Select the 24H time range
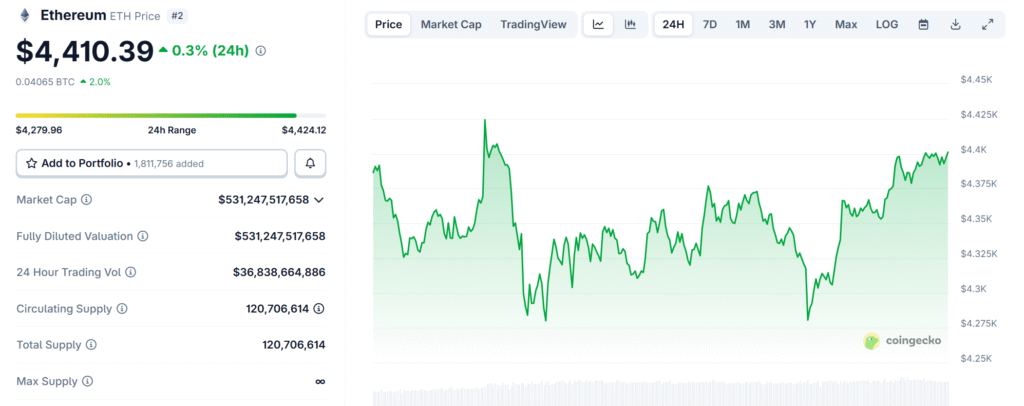This screenshot has width=1024, height=406. tap(674, 24)
